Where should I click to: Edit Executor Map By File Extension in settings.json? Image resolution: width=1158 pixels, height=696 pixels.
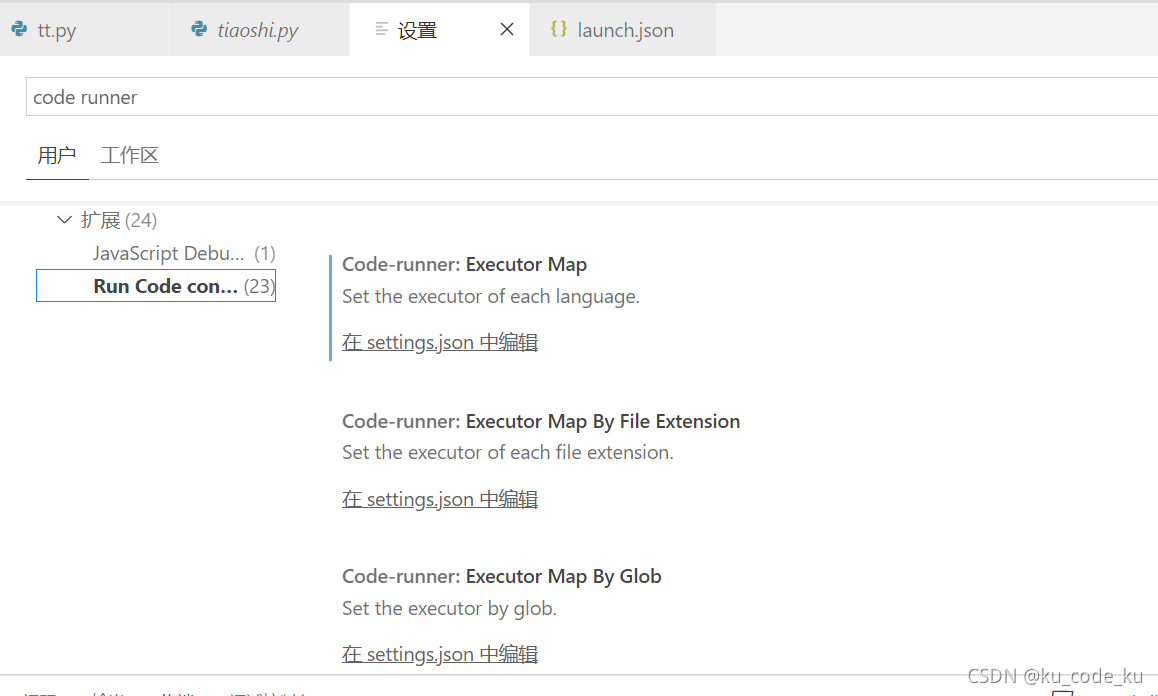coord(439,499)
